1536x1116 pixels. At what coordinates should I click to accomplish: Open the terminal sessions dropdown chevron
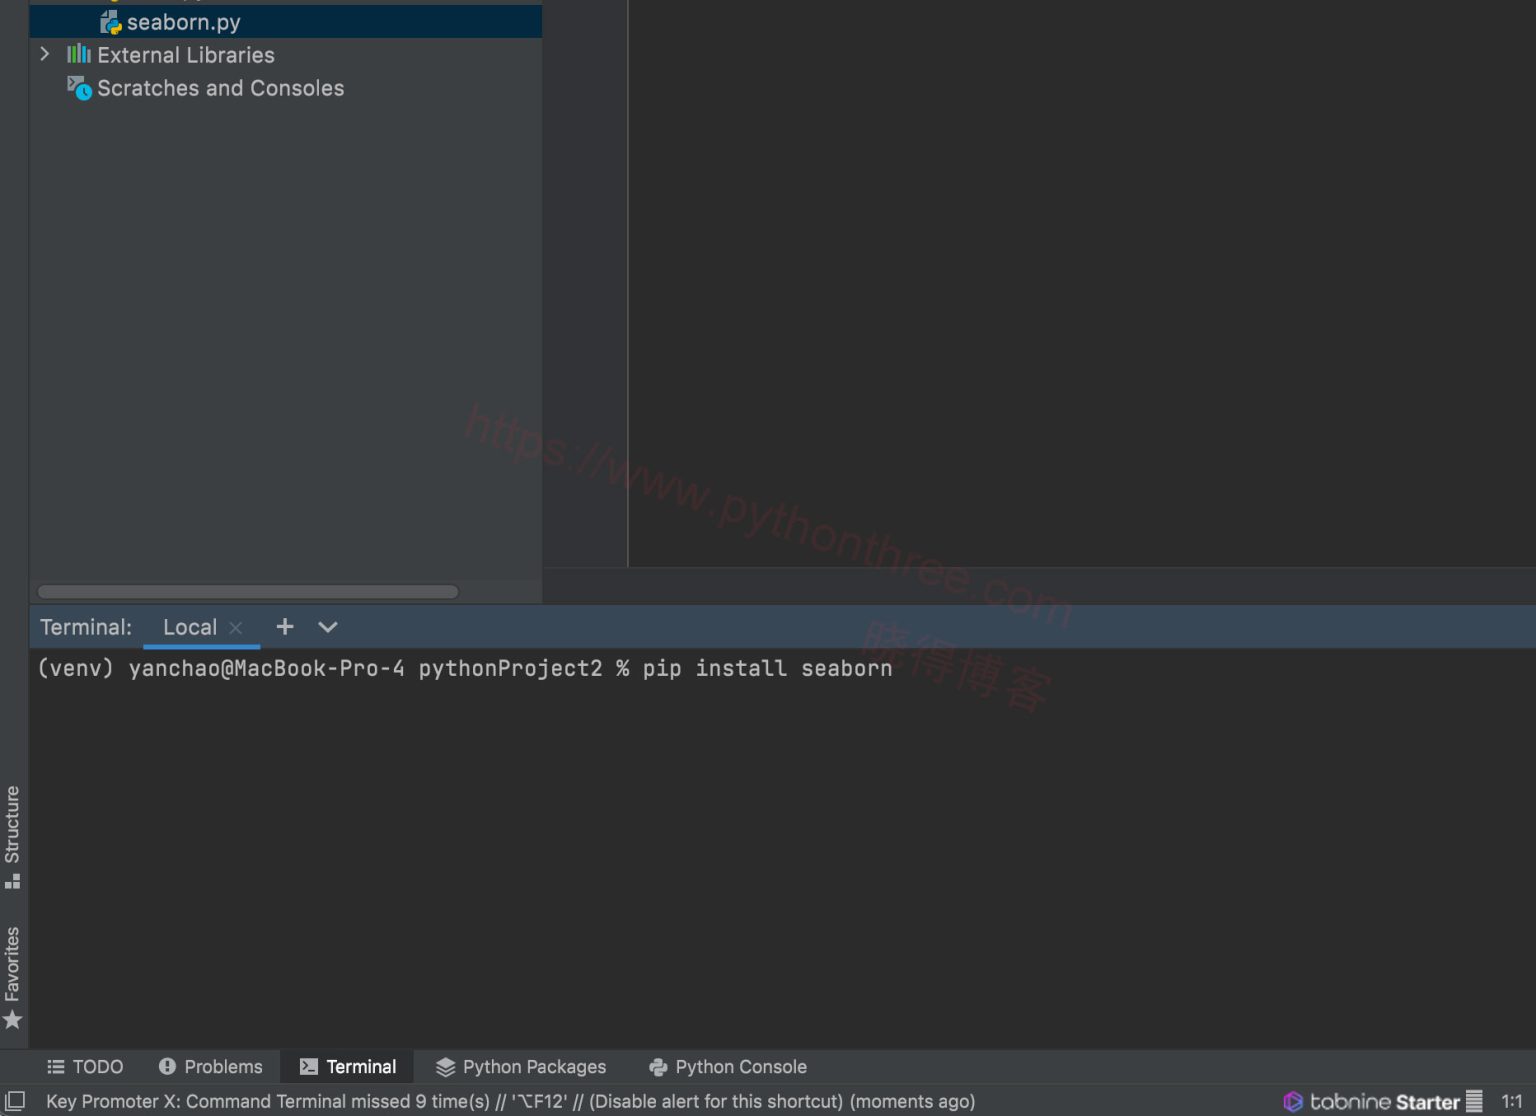tap(328, 627)
